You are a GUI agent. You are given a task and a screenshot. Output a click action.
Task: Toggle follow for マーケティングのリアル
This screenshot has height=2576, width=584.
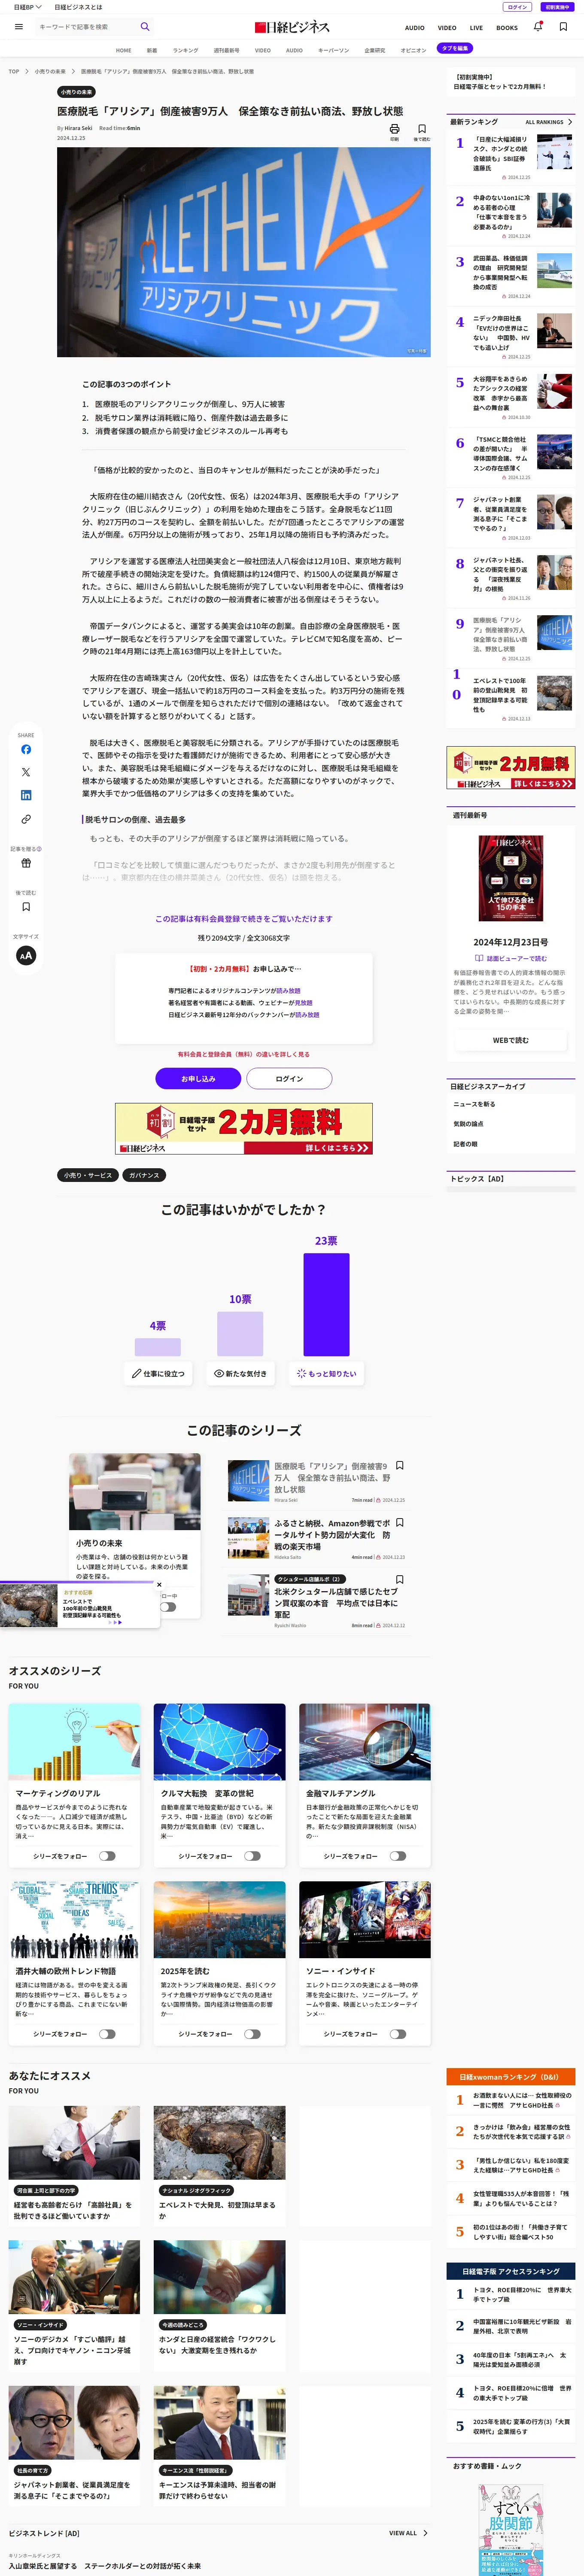click(107, 1856)
